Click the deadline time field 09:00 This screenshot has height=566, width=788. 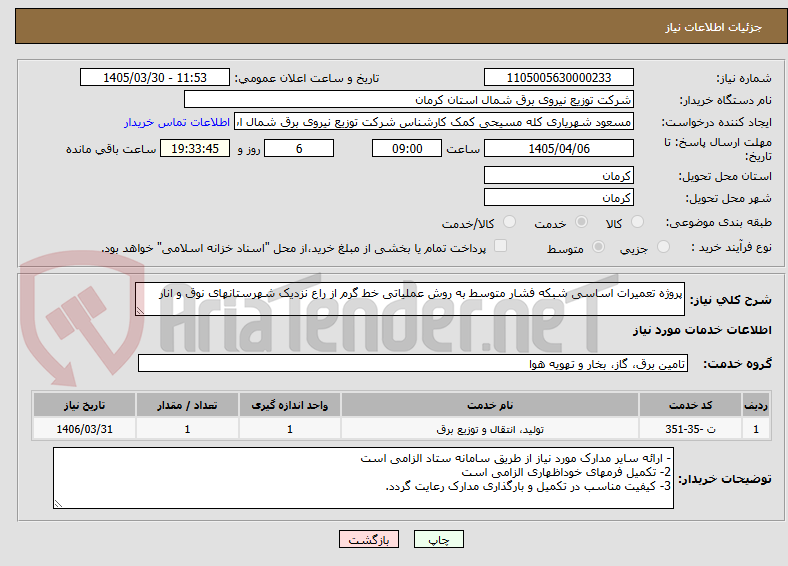pyautogui.click(x=407, y=148)
